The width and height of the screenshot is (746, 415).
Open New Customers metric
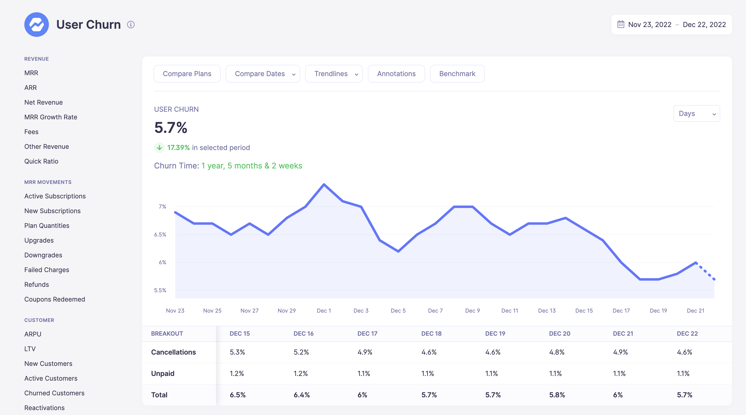point(48,364)
